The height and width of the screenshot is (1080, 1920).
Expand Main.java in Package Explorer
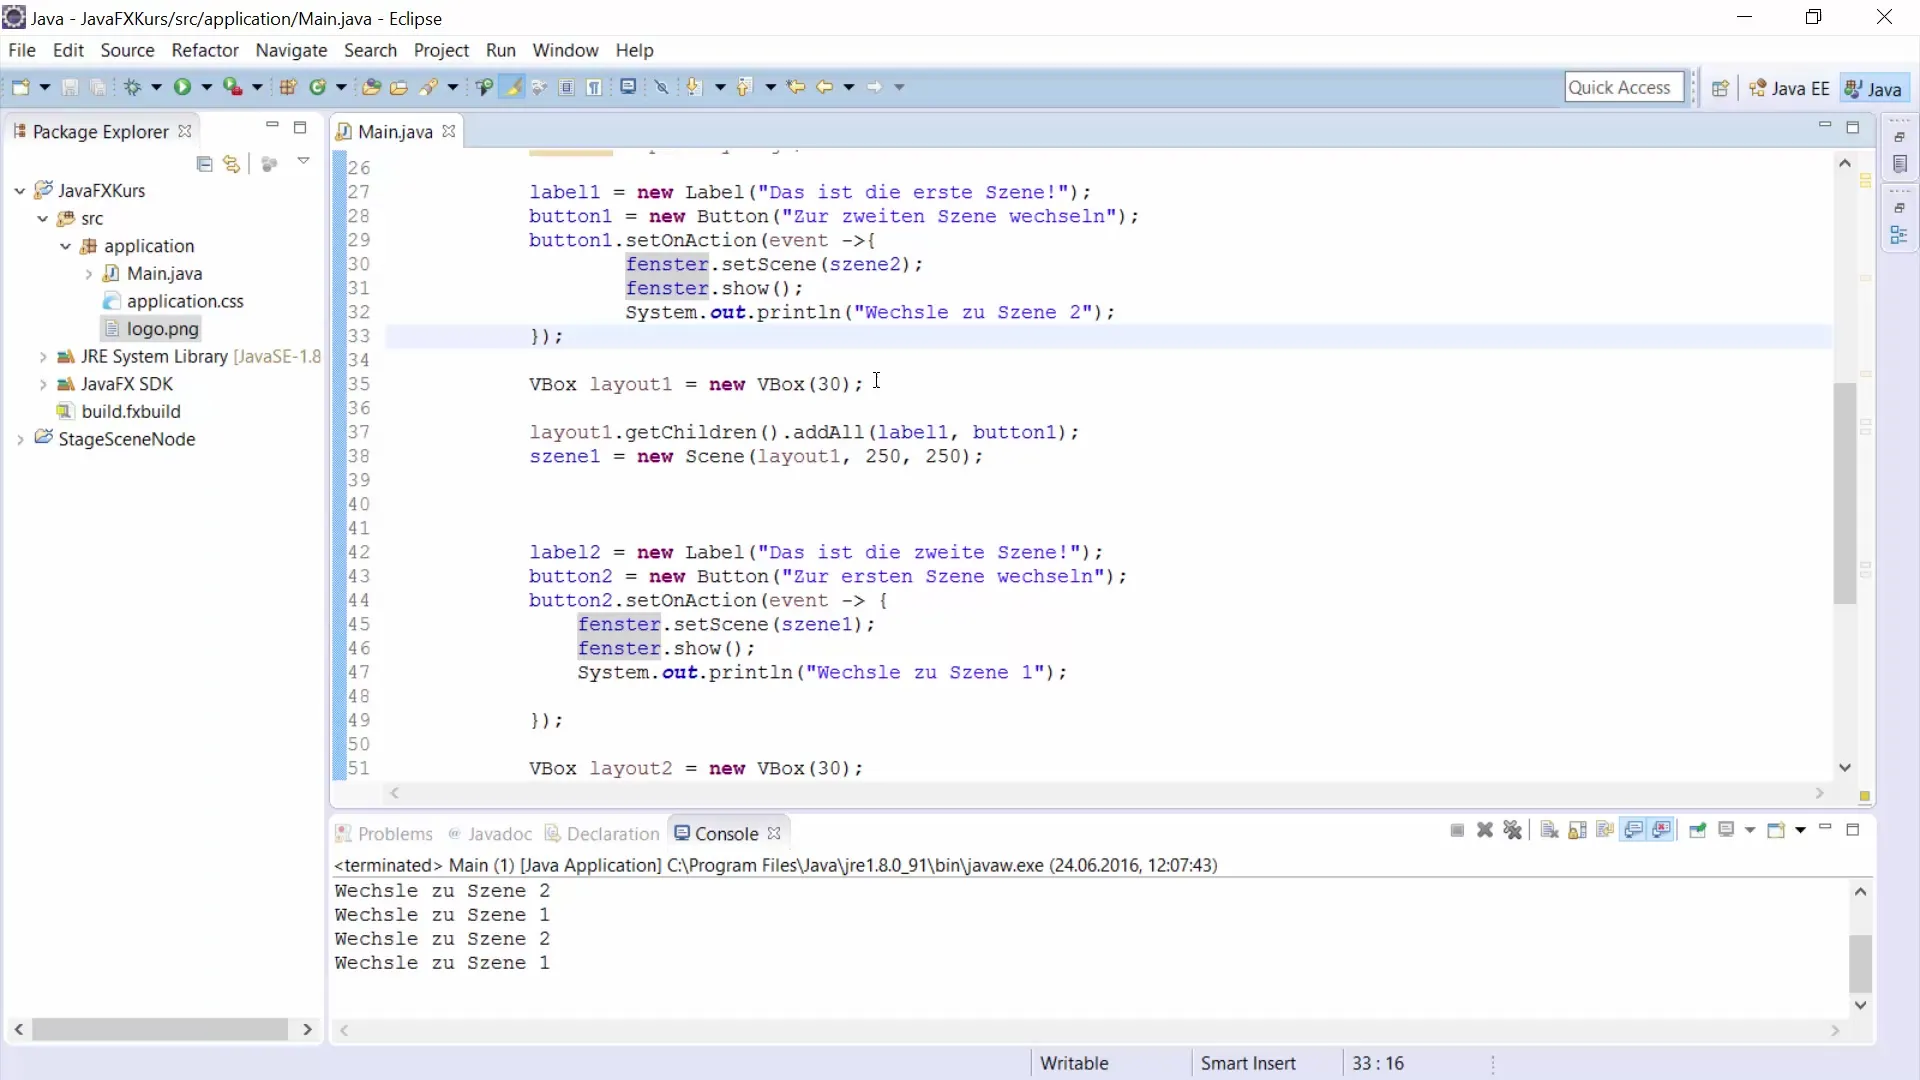click(x=88, y=273)
